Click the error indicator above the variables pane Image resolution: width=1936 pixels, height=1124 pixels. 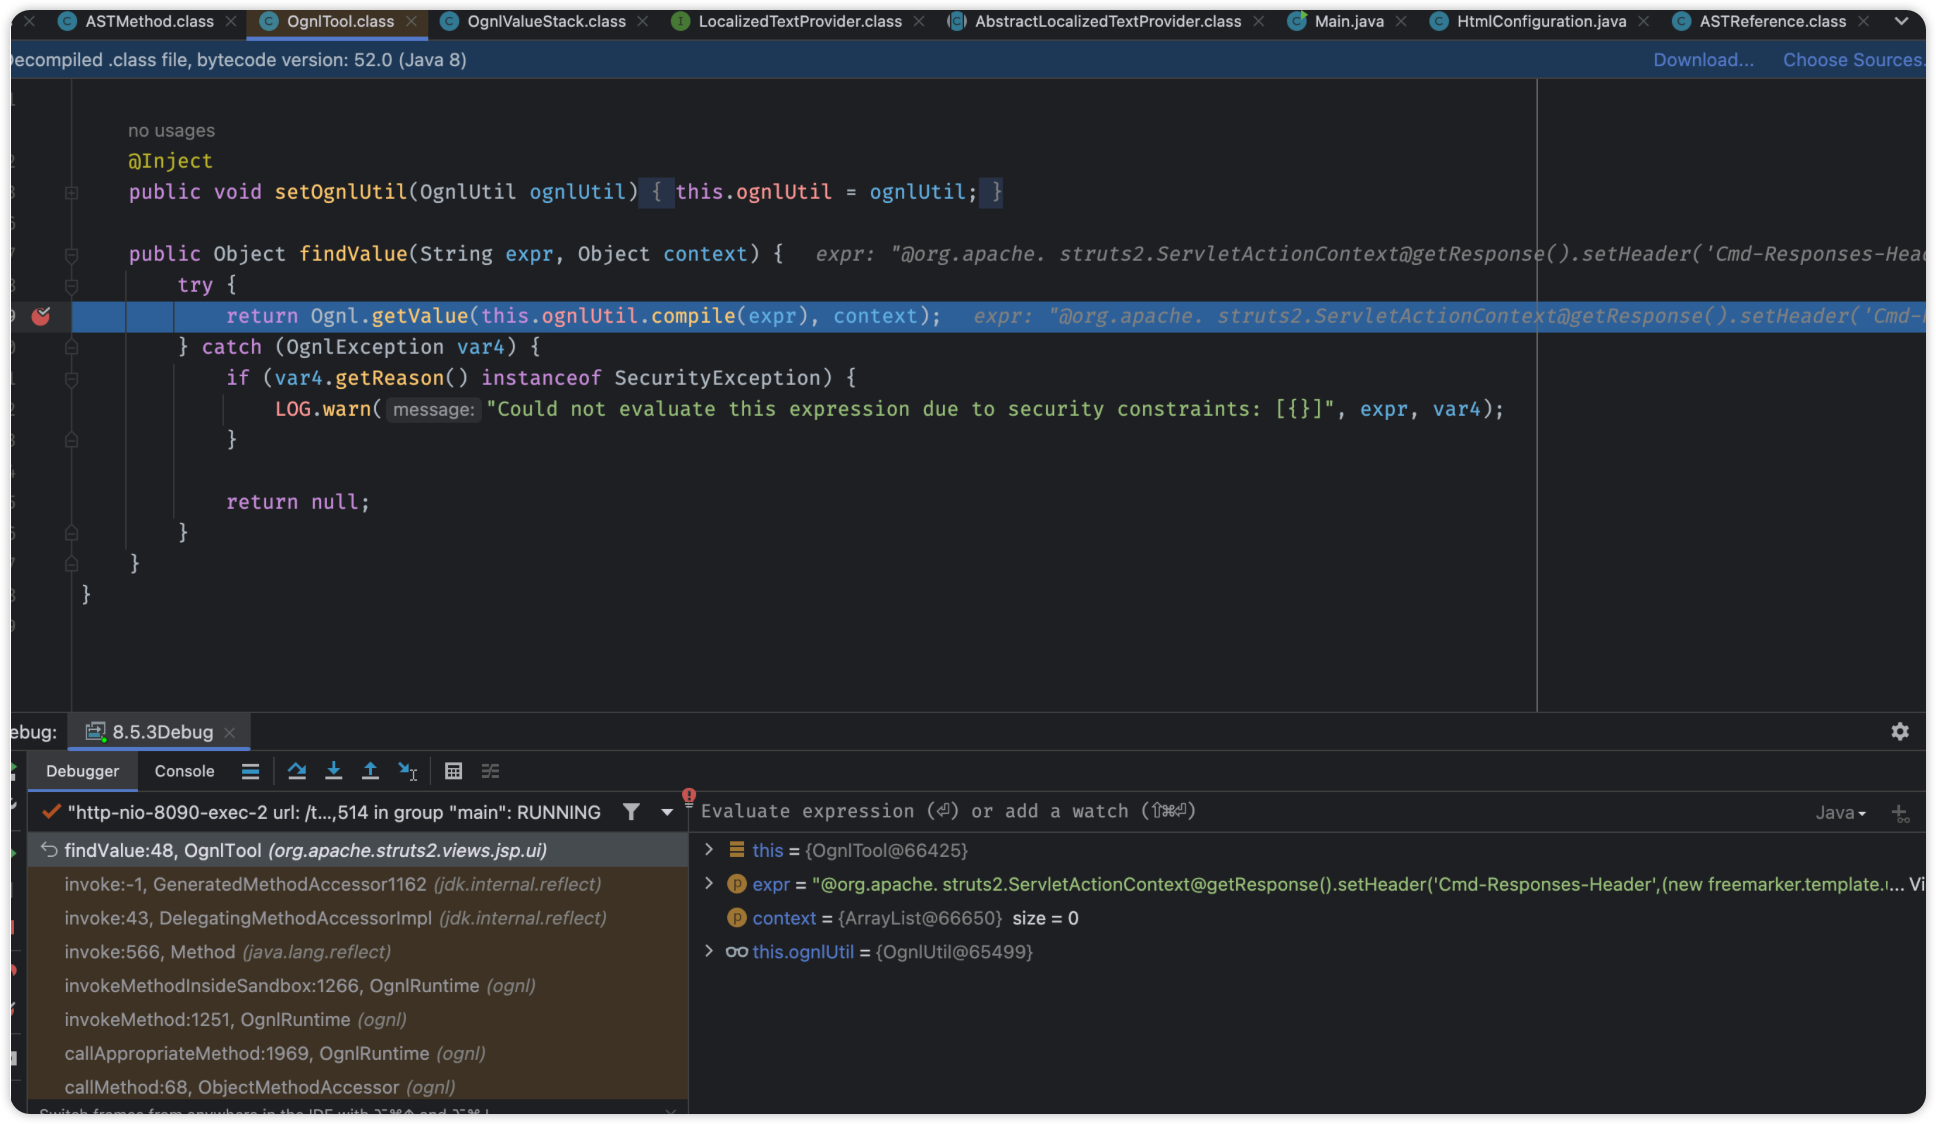point(689,796)
